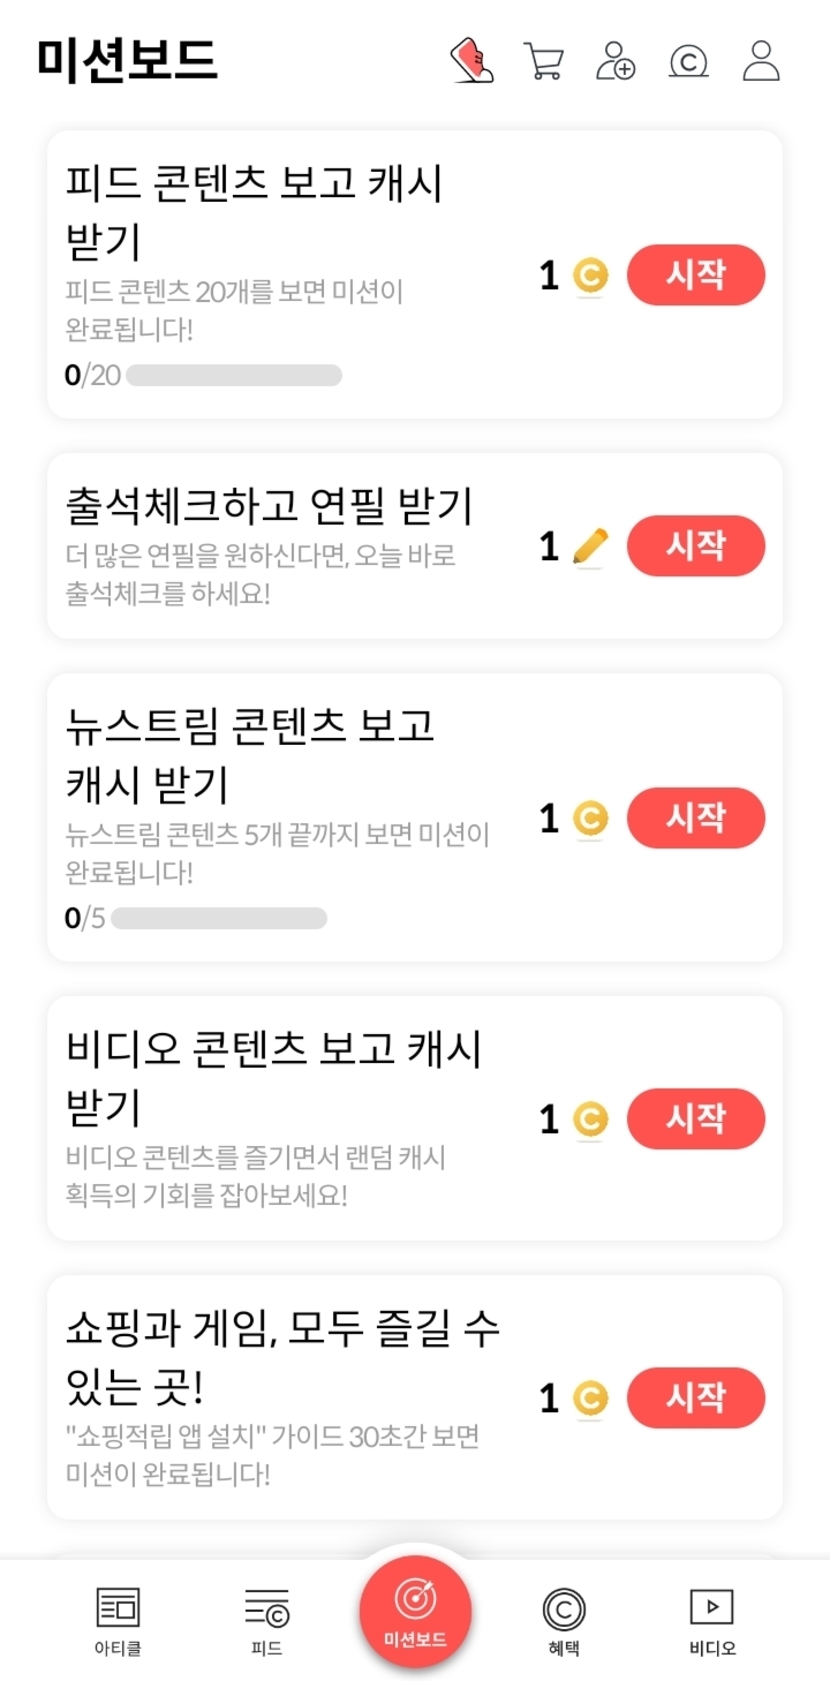
Task: Start the 쇼핑과 게임 mission
Action: pos(696,1397)
